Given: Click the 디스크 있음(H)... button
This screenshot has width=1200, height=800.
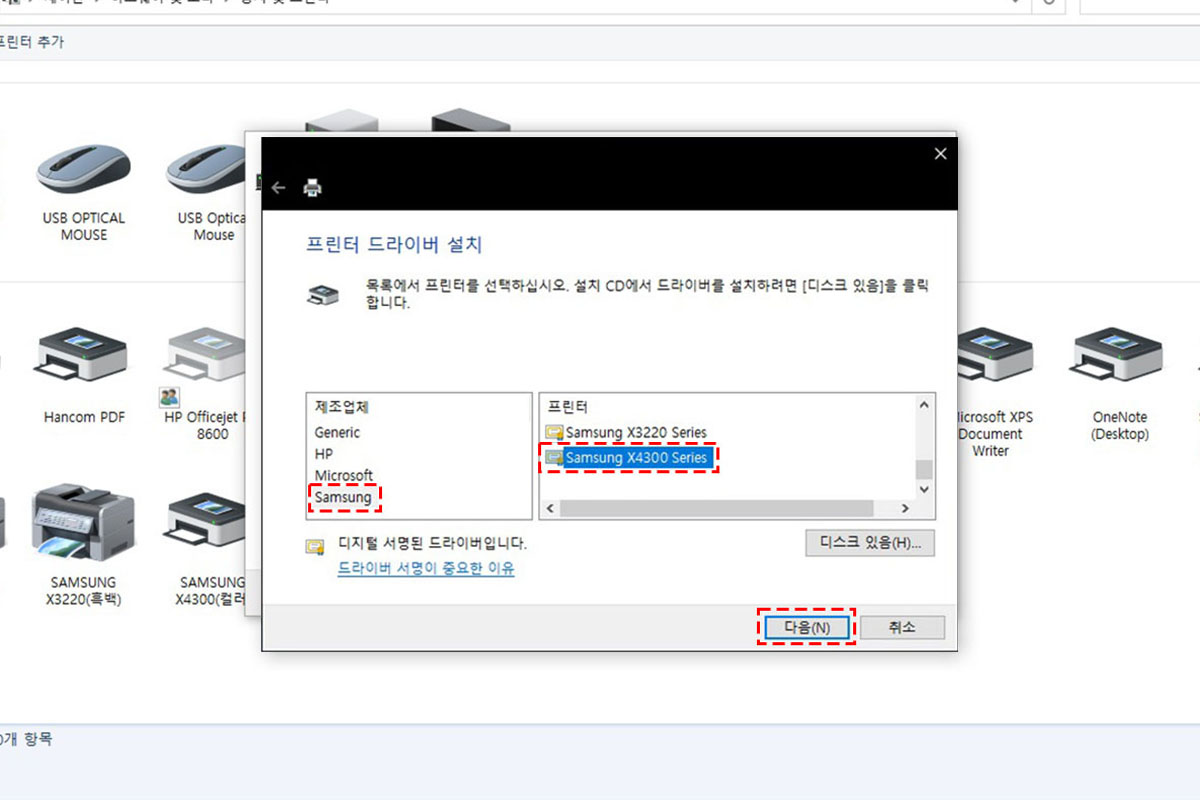Looking at the screenshot, I should click(870, 543).
